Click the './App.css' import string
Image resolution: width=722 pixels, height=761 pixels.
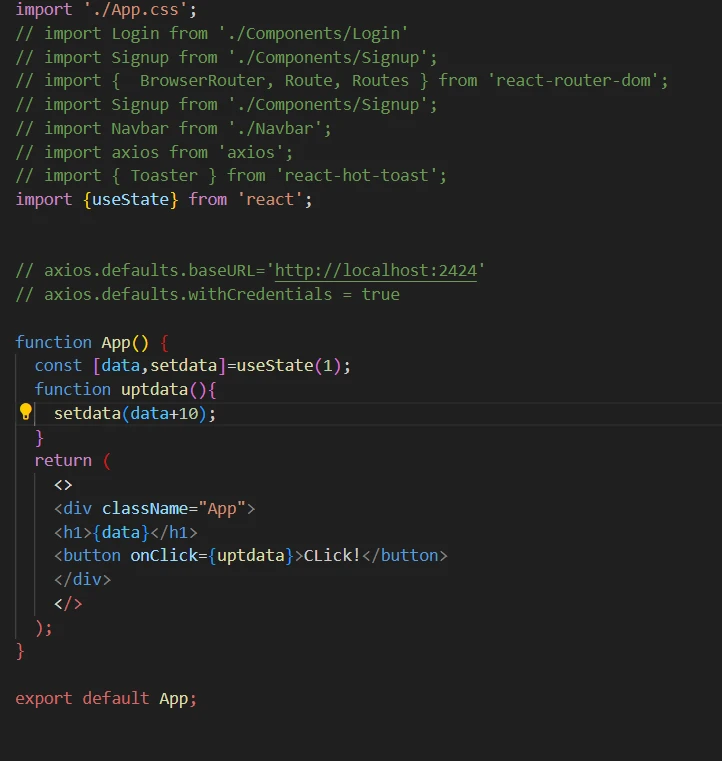pos(135,10)
